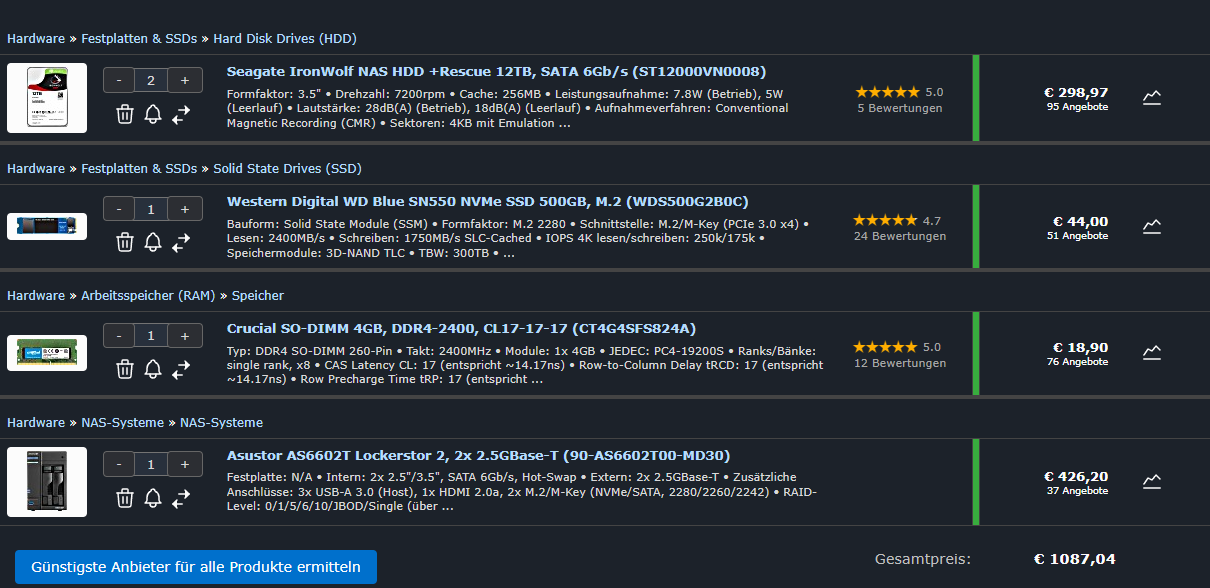The width and height of the screenshot is (1210, 588).
Task: Click total € 1087,04
Action: tap(1074, 559)
